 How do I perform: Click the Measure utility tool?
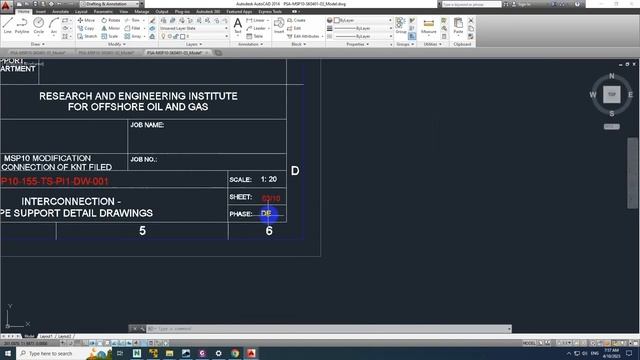coord(429,26)
